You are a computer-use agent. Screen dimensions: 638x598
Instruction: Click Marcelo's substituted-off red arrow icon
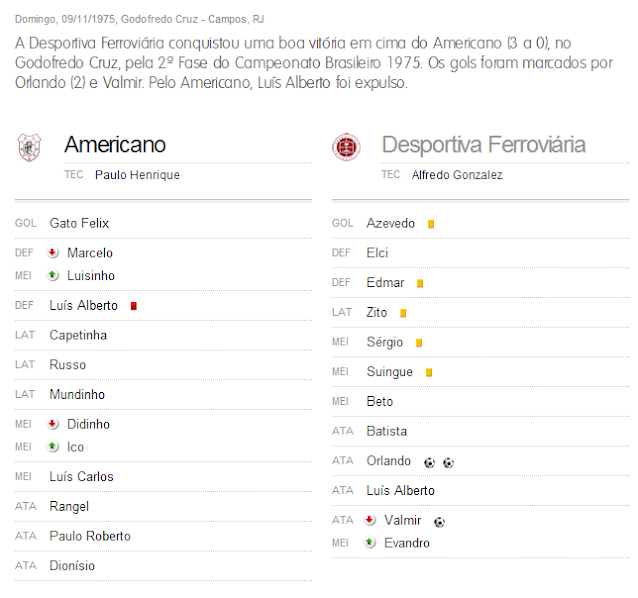[53, 253]
